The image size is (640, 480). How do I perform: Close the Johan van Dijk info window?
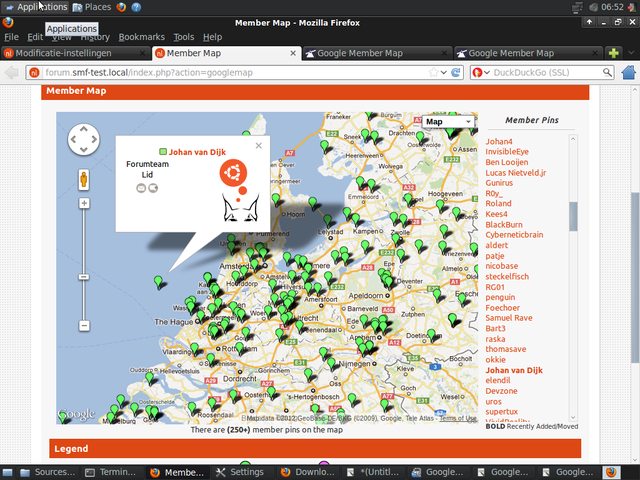[x=259, y=146]
